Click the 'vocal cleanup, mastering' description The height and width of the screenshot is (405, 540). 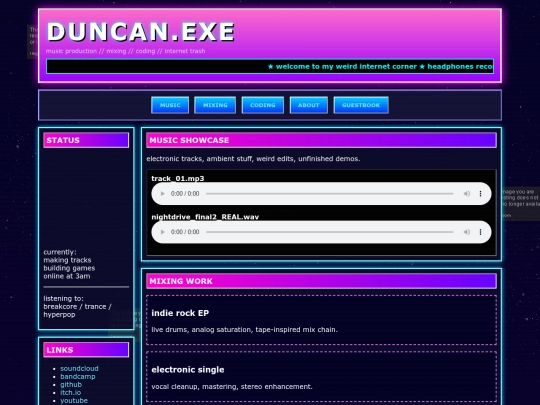point(232,386)
